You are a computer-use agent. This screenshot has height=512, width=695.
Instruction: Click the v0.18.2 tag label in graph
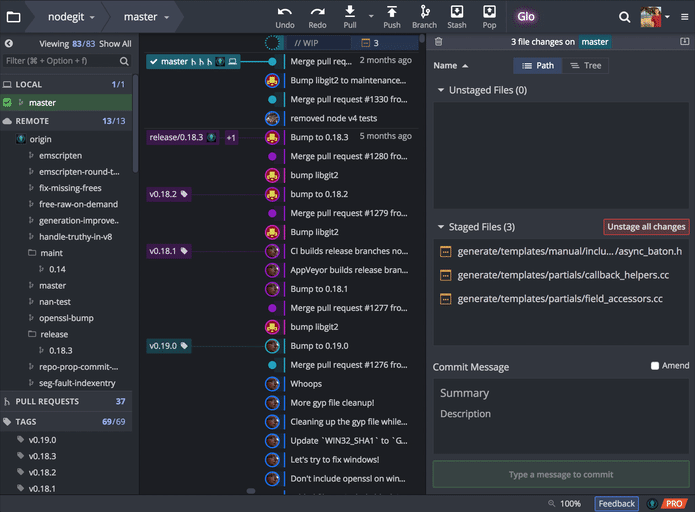169,194
